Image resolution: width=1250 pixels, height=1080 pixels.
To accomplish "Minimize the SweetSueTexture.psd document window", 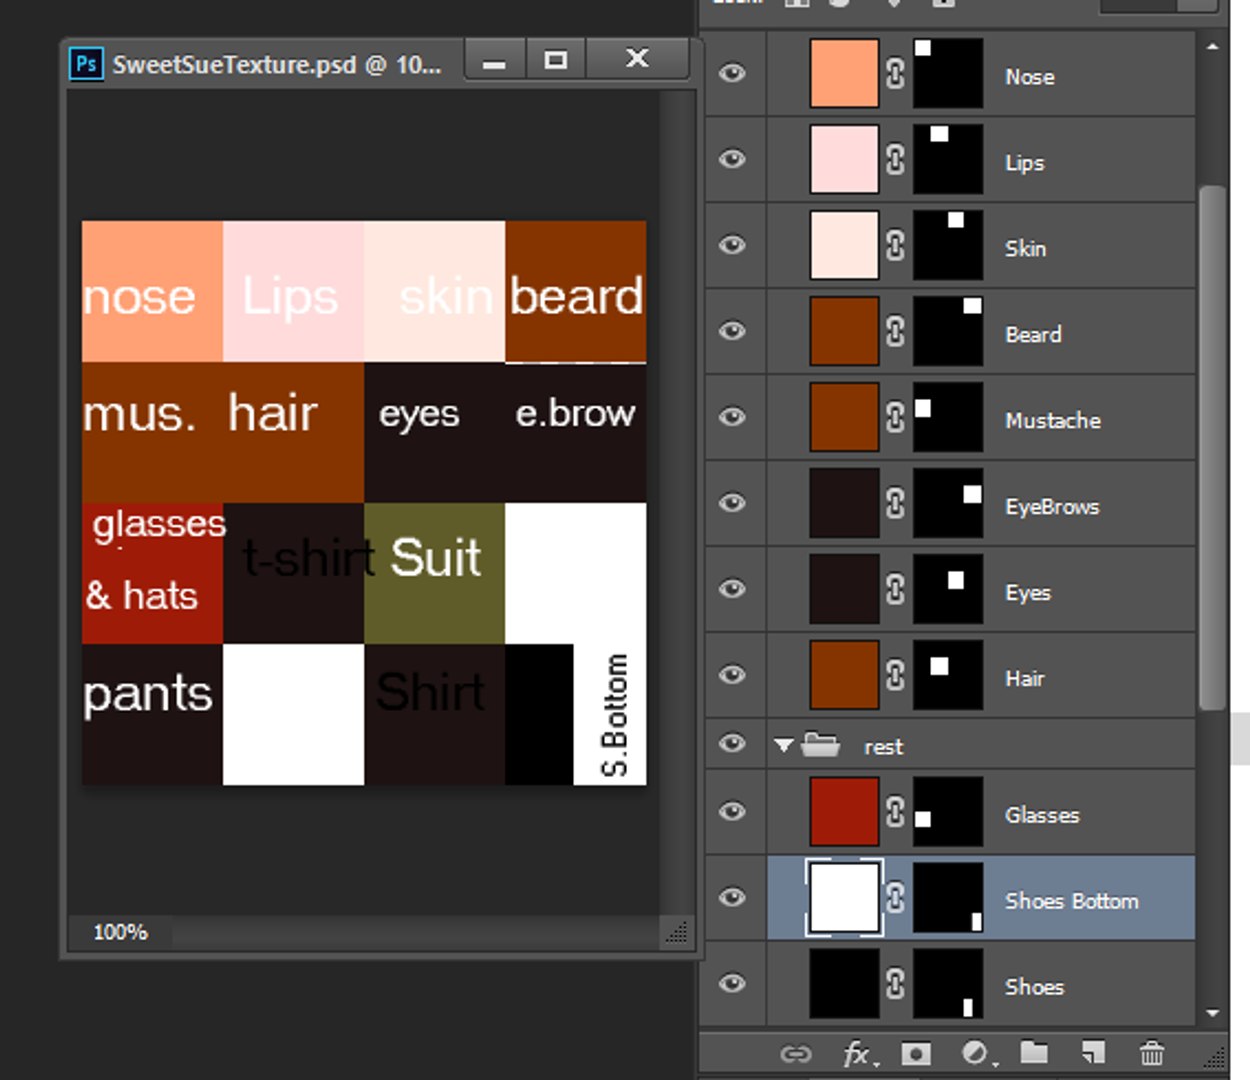I will click(495, 60).
